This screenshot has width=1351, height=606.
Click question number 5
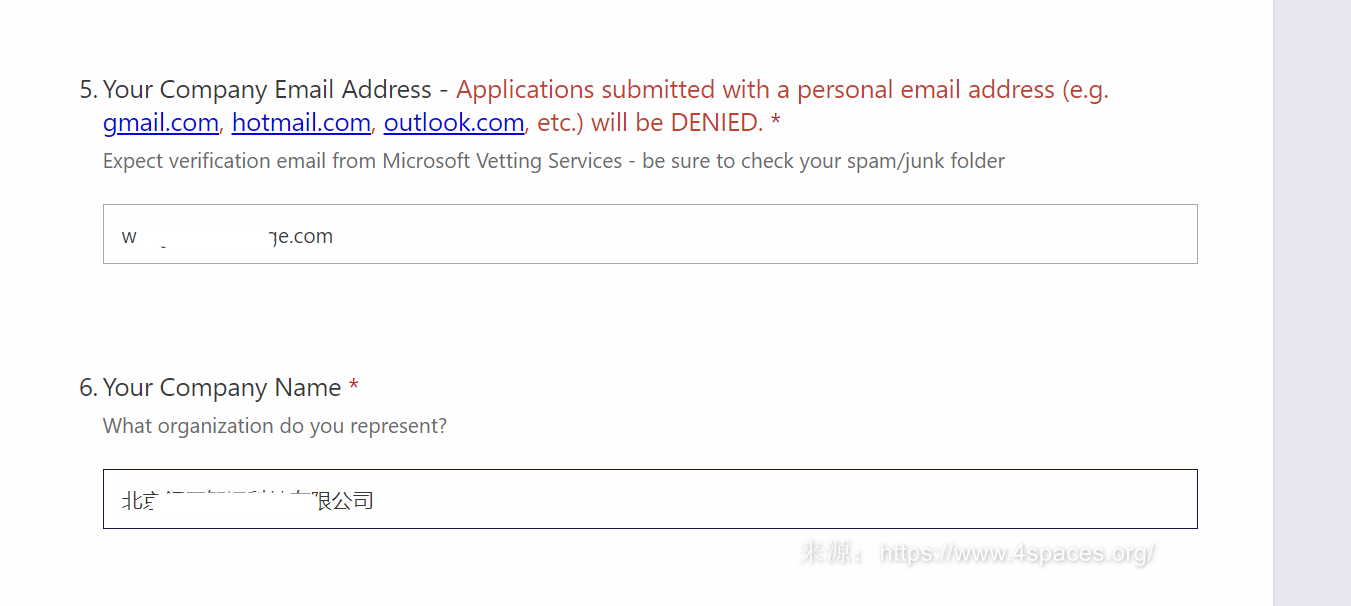pyautogui.click(x=88, y=90)
